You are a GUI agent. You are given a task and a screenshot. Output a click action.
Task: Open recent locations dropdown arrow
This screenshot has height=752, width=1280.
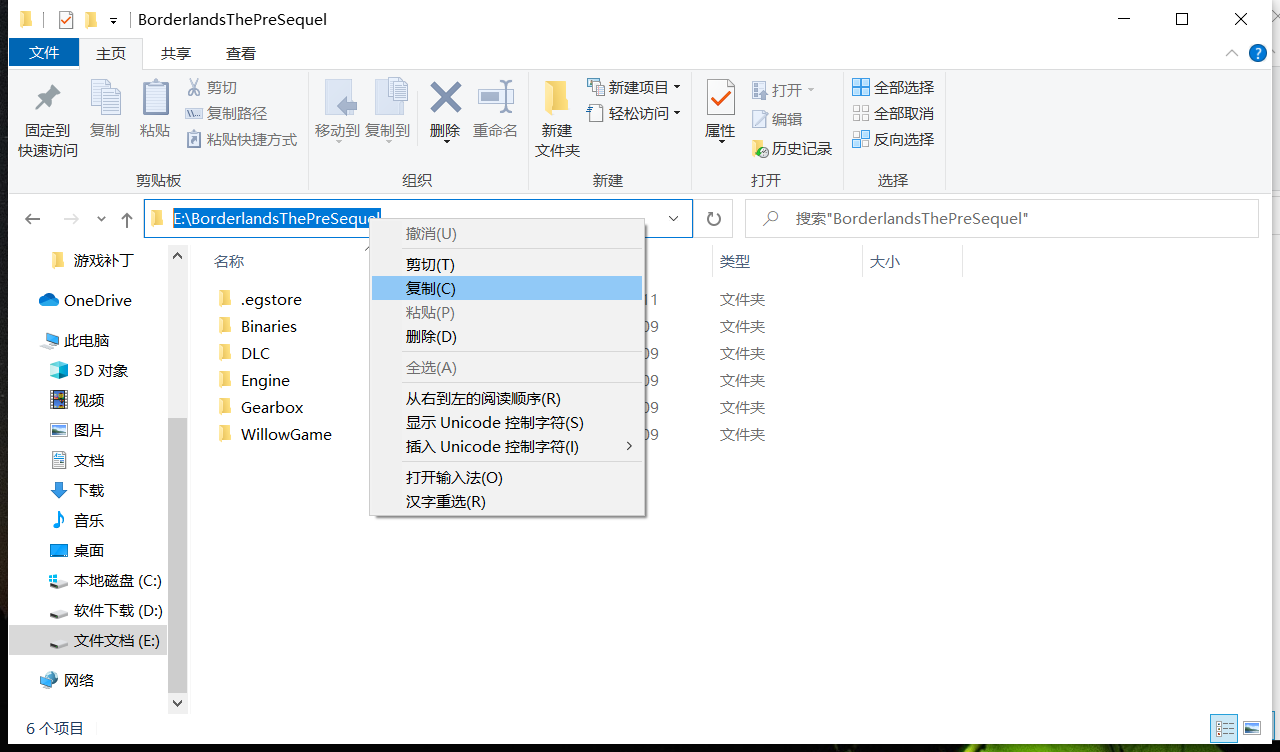coord(101,219)
